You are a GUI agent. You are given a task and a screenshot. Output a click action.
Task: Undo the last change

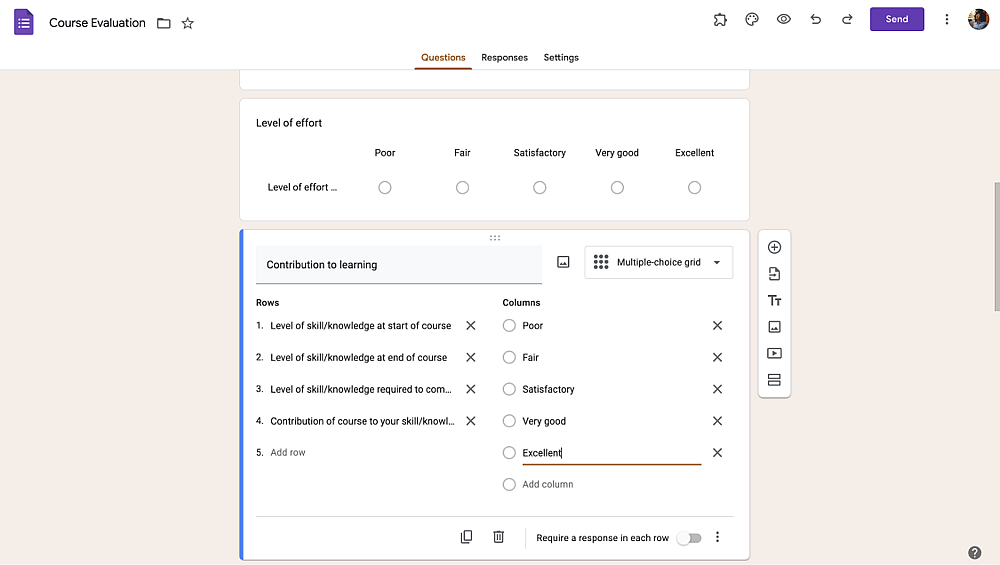coord(816,19)
